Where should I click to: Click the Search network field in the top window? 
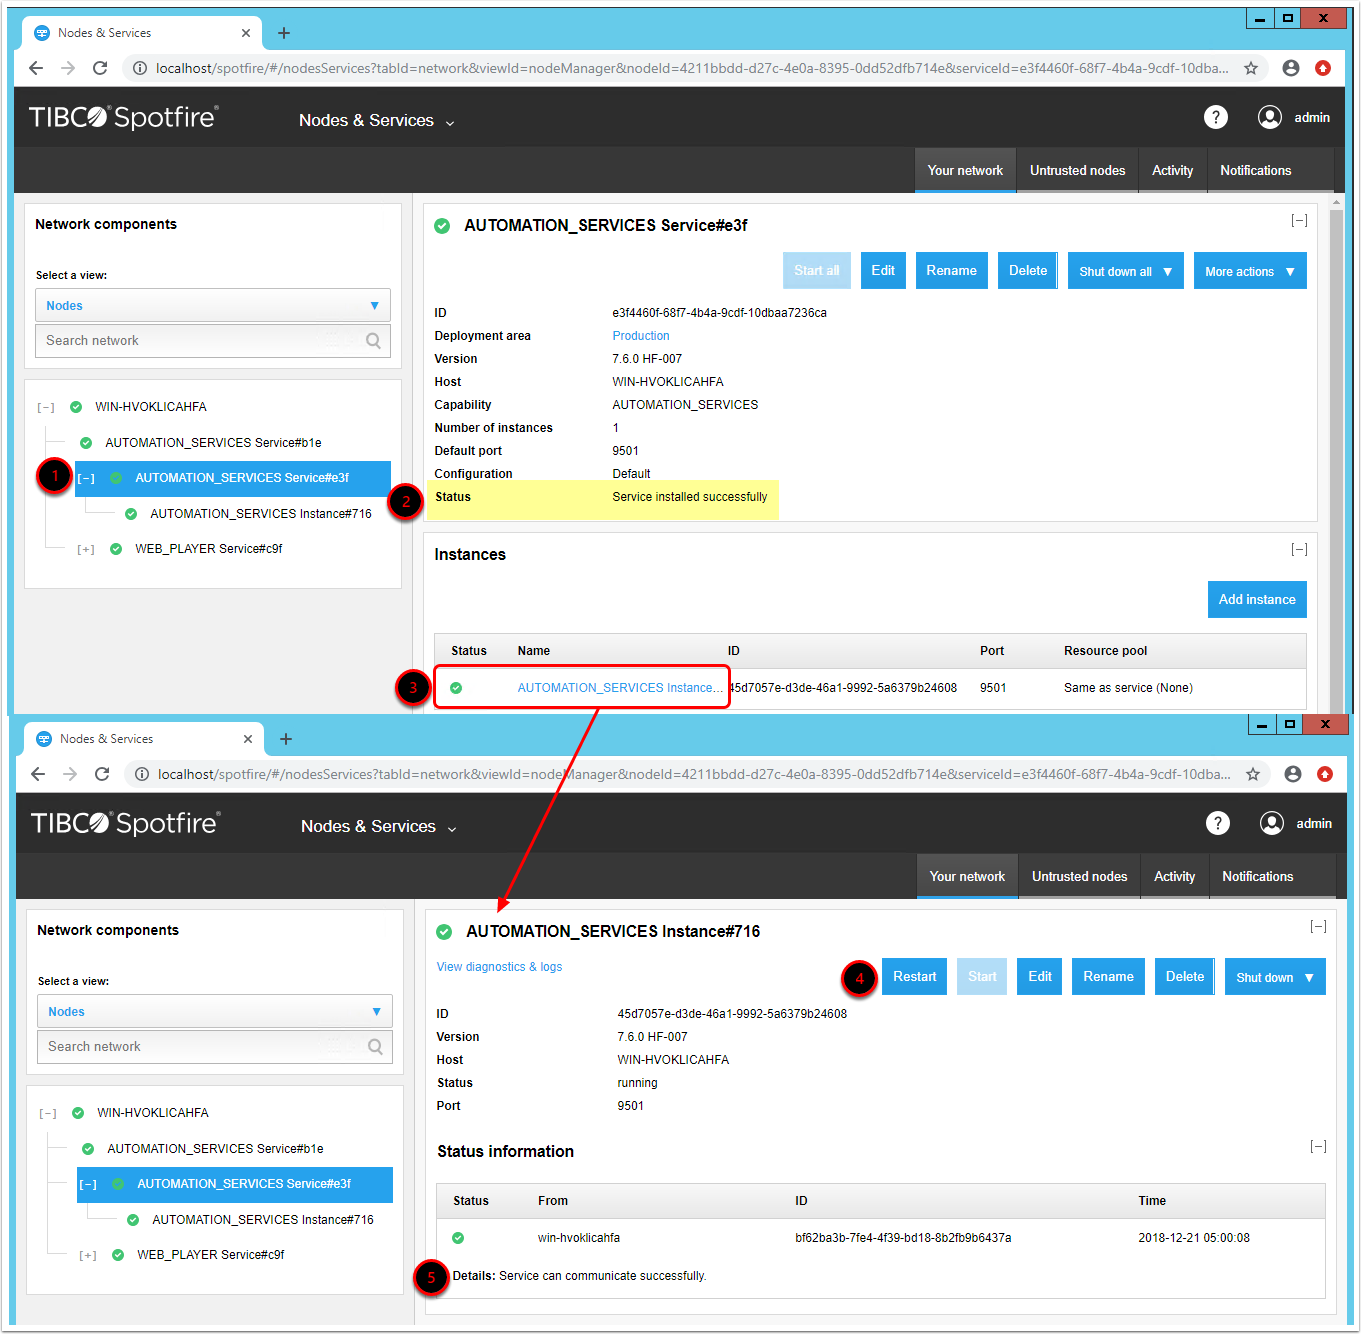click(x=213, y=341)
